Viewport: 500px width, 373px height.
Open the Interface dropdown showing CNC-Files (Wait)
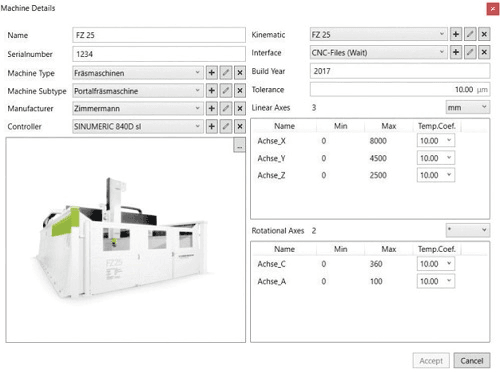click(x=378, y=52)
